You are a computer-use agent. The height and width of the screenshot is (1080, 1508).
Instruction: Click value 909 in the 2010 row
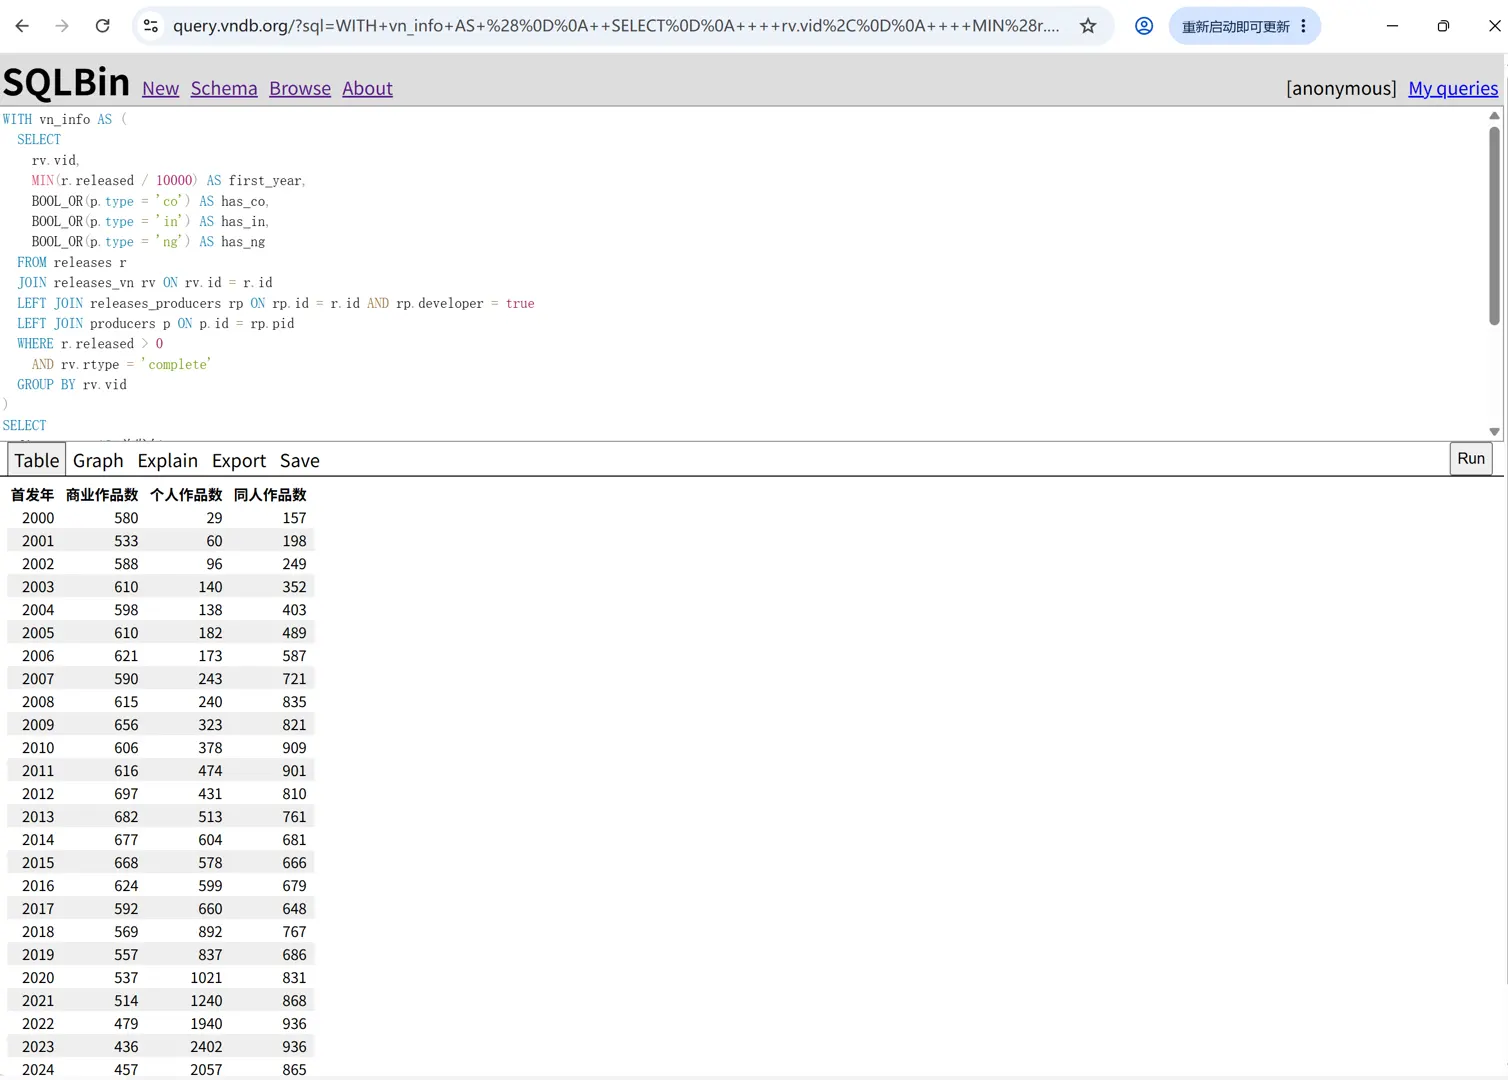coord(294,748)
